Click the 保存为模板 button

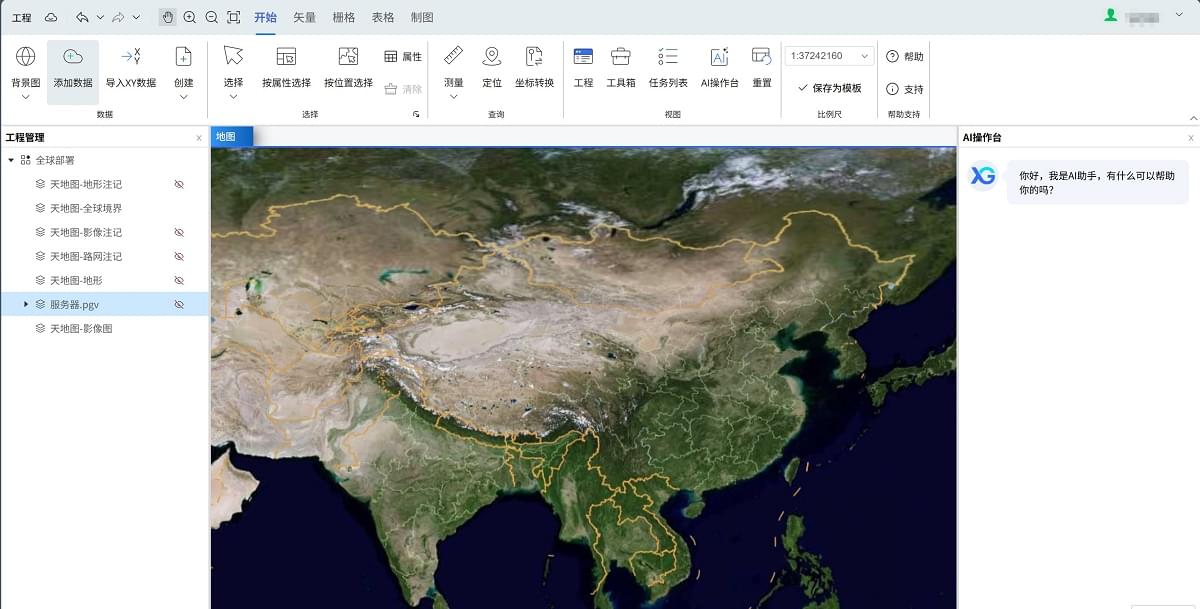(829, 88)
